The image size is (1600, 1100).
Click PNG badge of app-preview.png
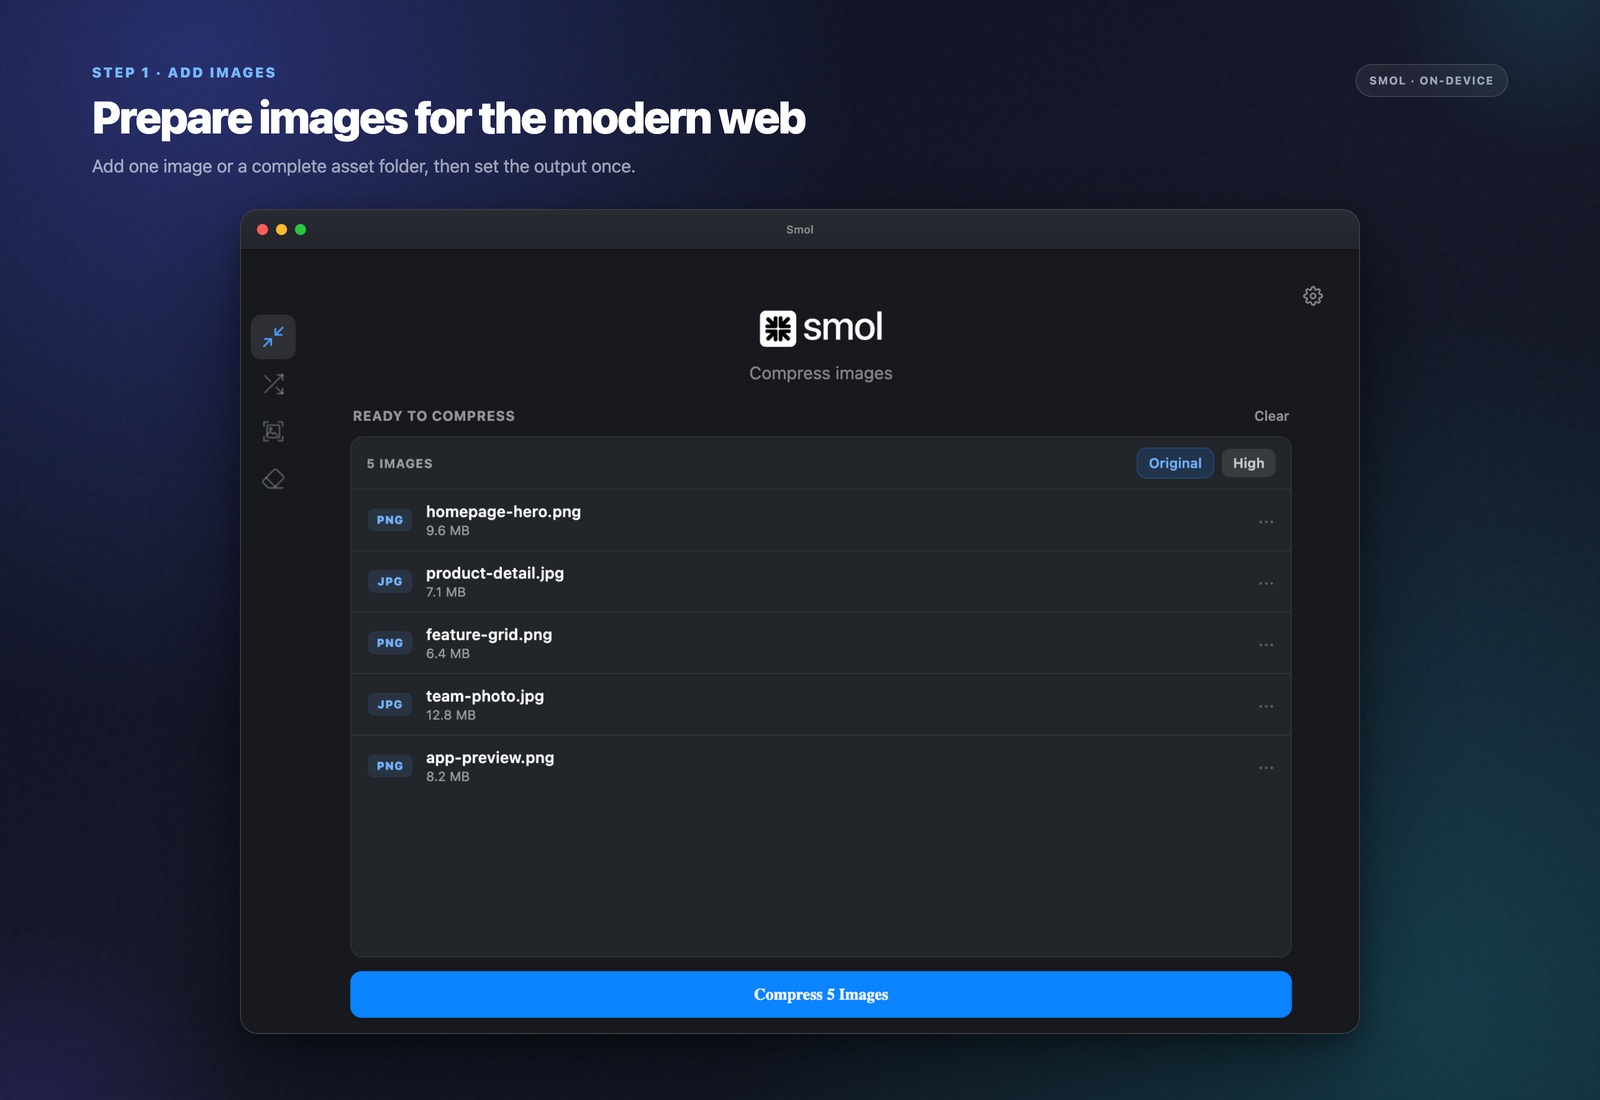pos(390,766)
